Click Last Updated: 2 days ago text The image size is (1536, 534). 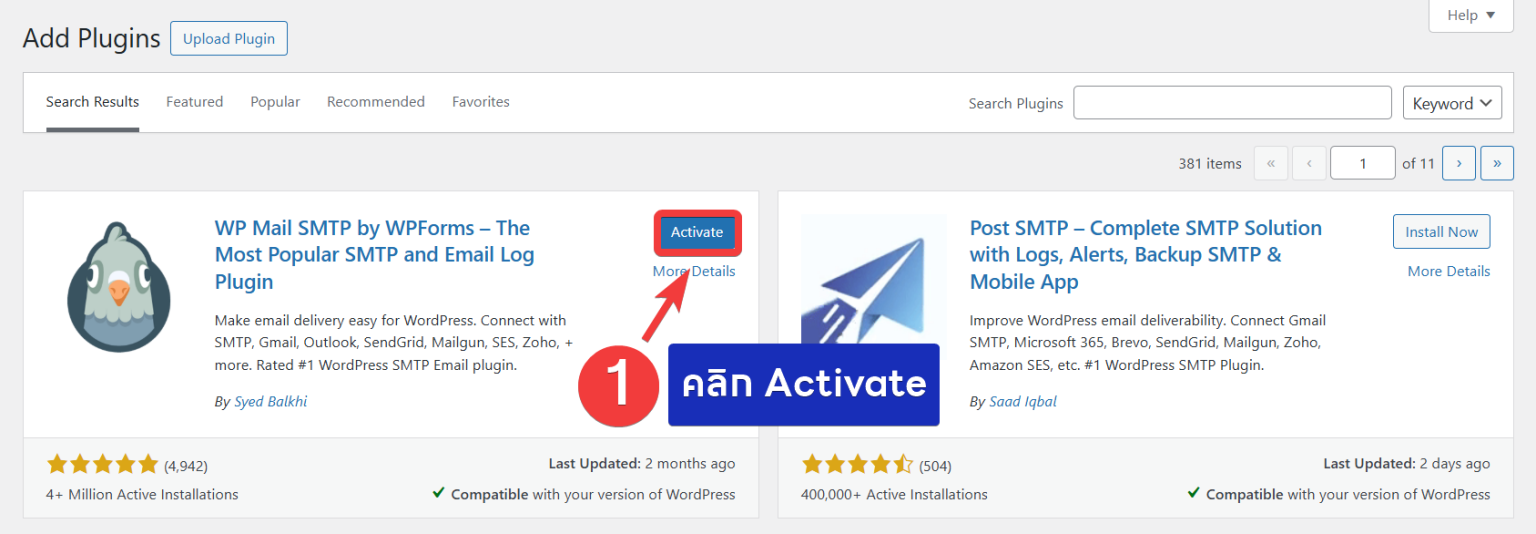(x=1407, y=464)
